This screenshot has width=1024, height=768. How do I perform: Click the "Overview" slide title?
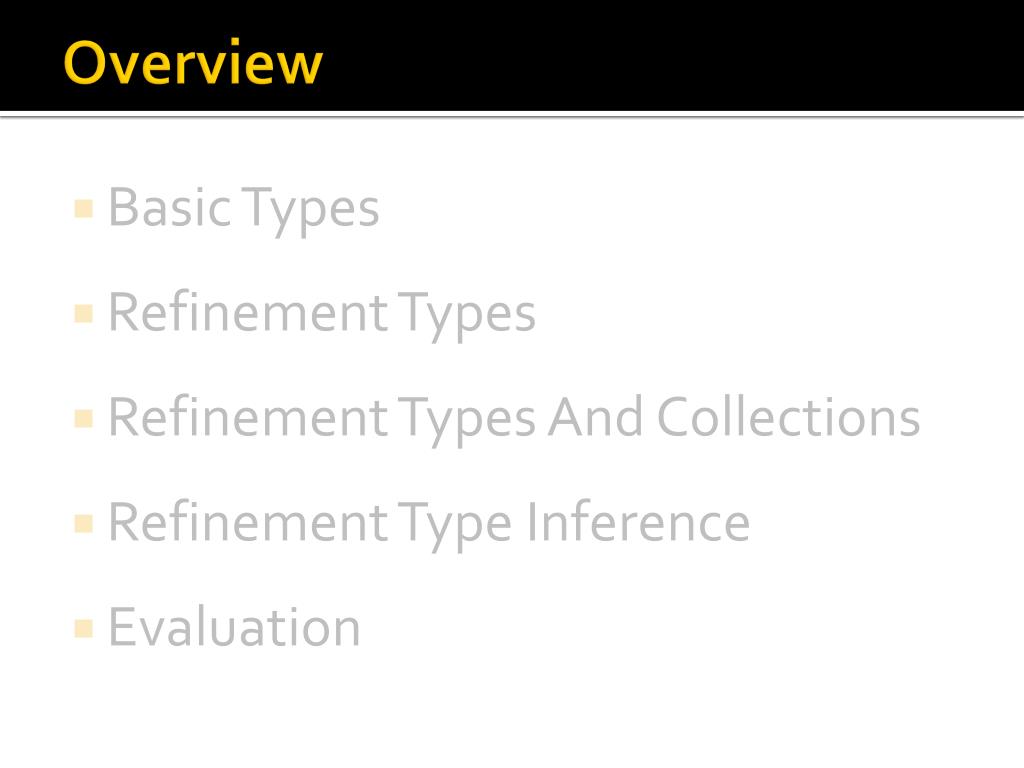coord(193,63)
